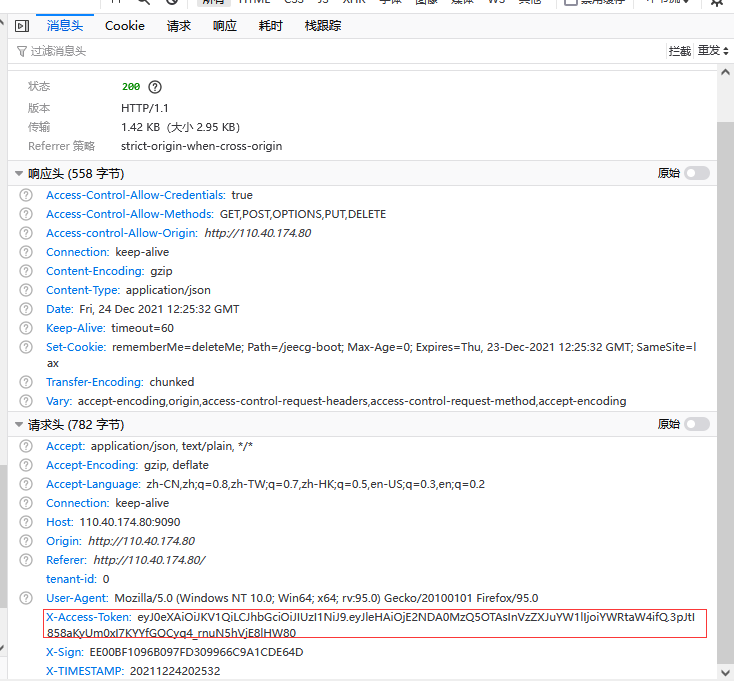Click the X-Sign header name
This screenshot has width=734, height=681.
(x=65, y=652)
